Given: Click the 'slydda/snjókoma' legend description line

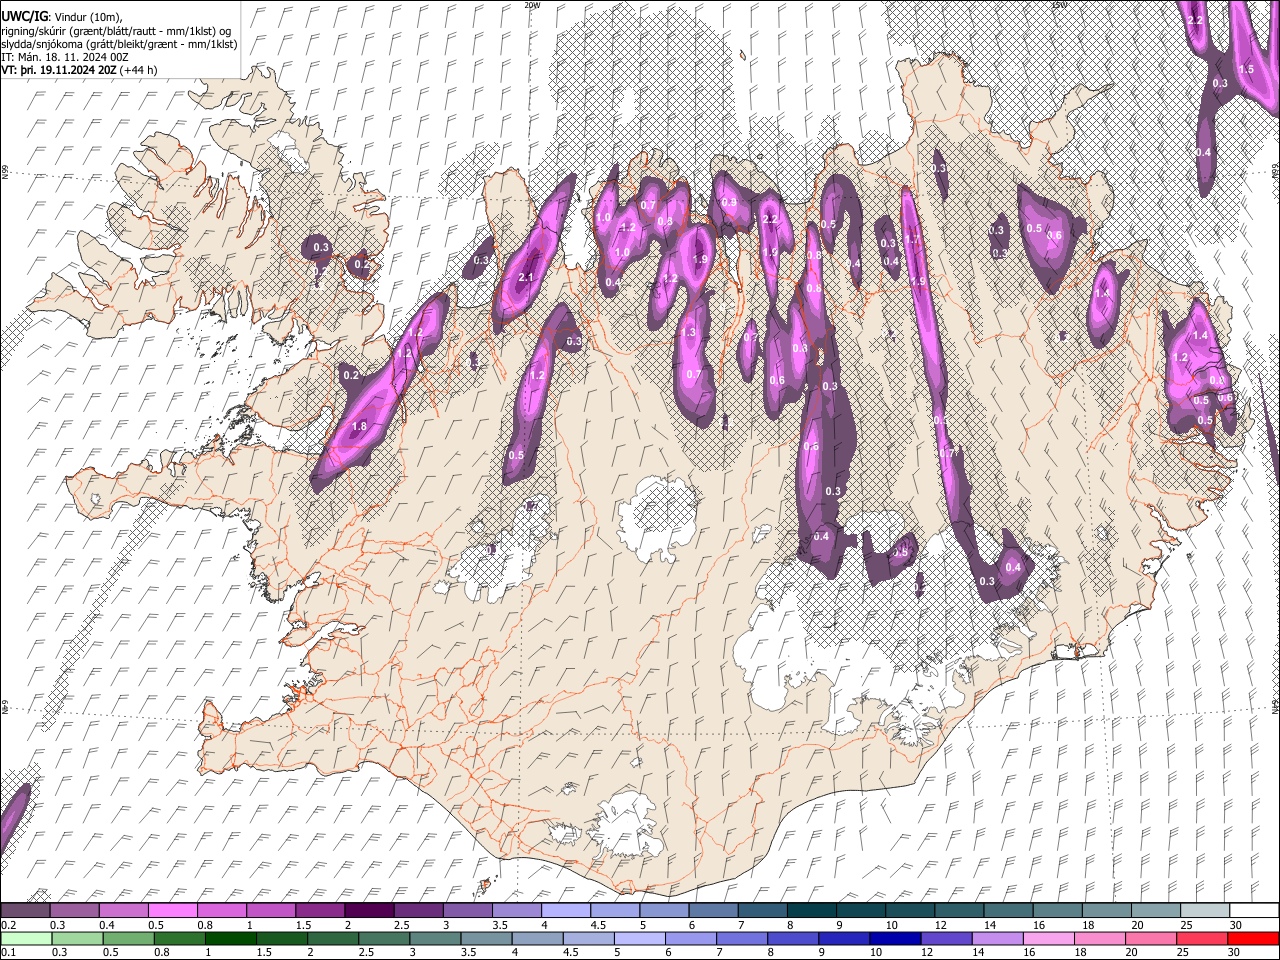Looking at the screenshot, I should [x=119, y=44].
